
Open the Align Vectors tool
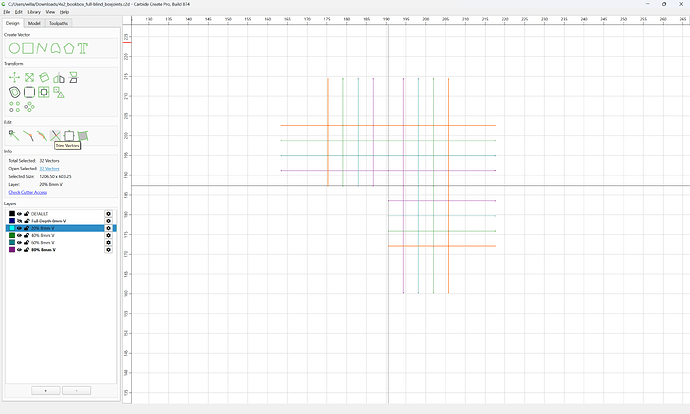coord(59,92)
